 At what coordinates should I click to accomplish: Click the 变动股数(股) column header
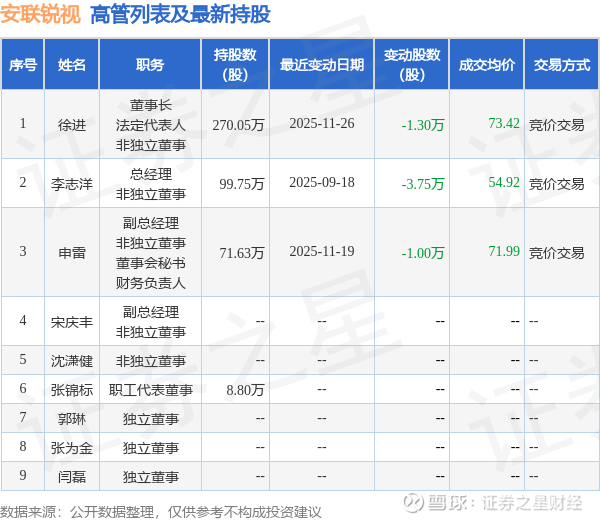click(412, 65)
